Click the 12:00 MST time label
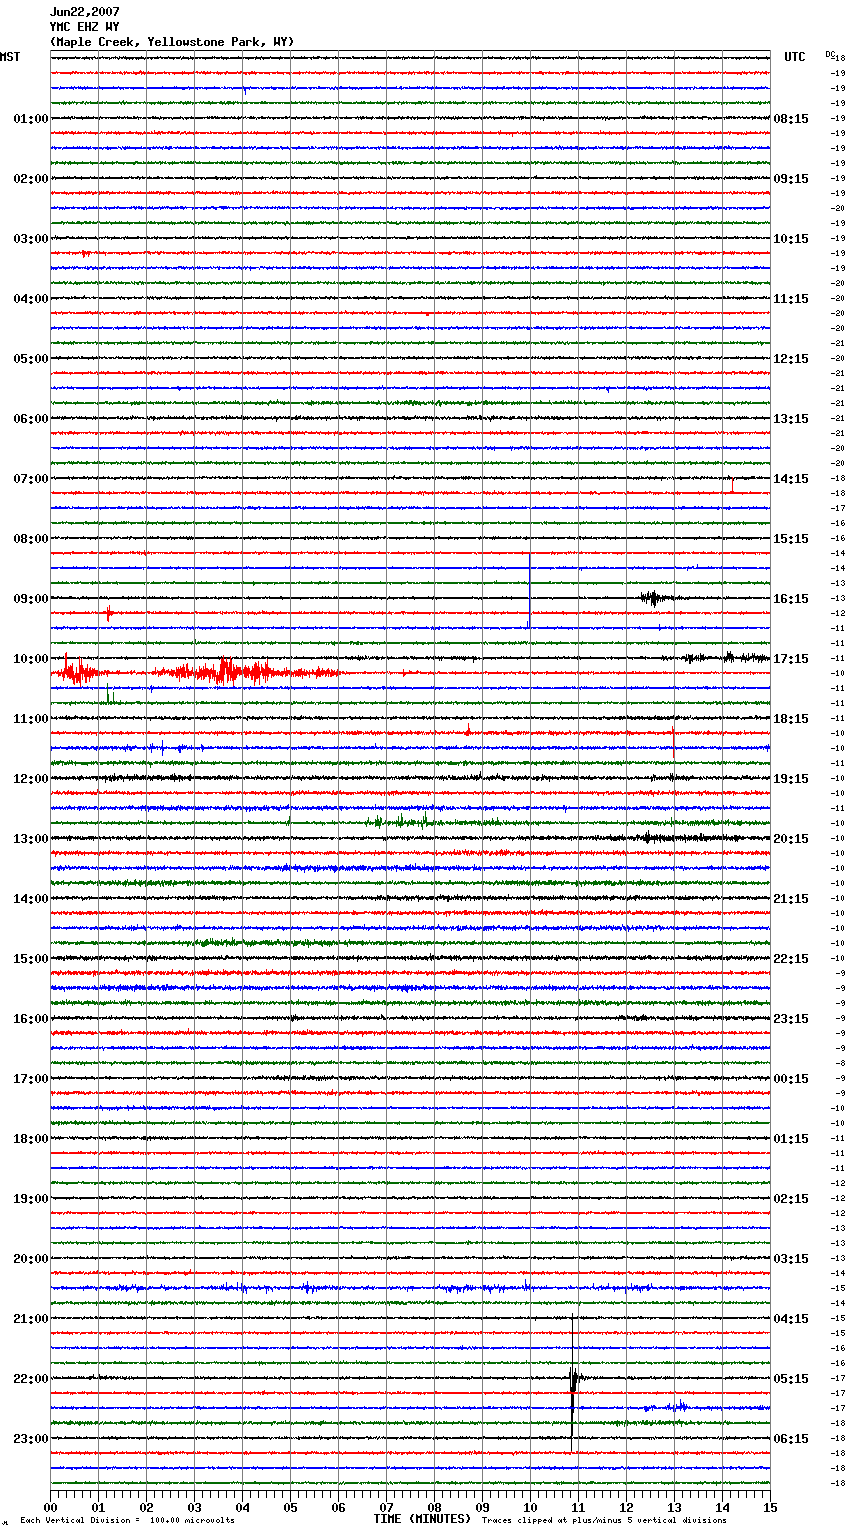The width and height of the screenshot is (850, 1534). tap(31, 779)
